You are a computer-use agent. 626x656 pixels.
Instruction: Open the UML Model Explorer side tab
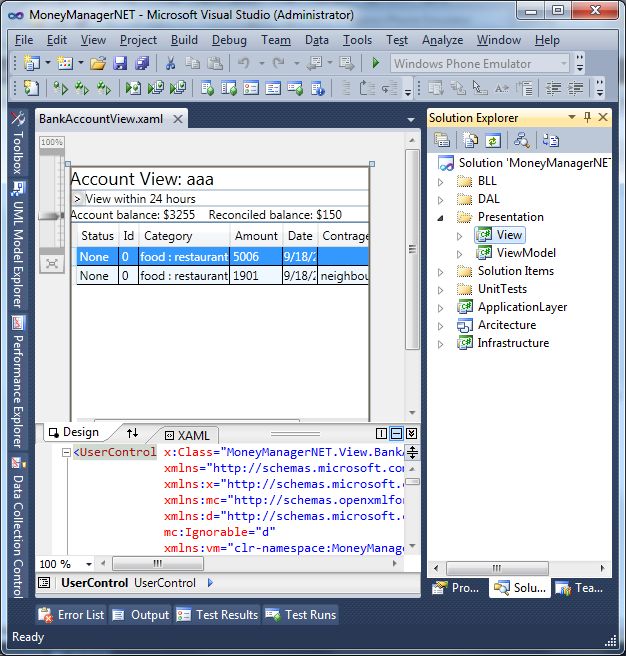point(18,245)
